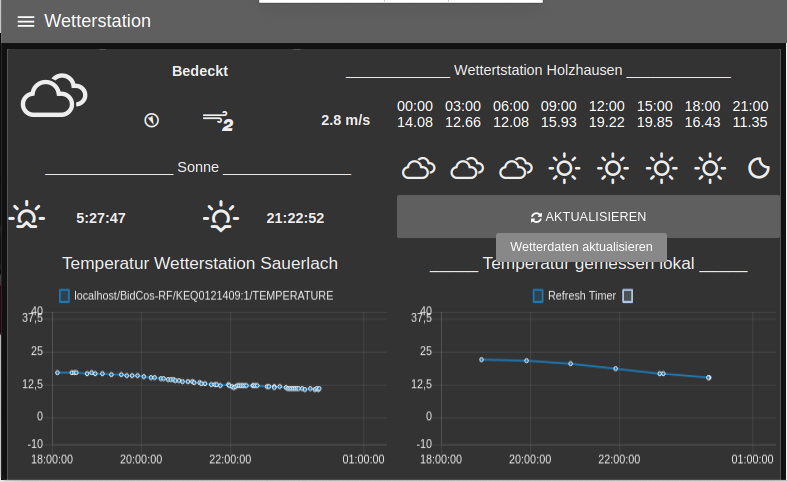
Task: Toggle the unlabeled legend box after Refresh Timer
Action: [627, 296]
